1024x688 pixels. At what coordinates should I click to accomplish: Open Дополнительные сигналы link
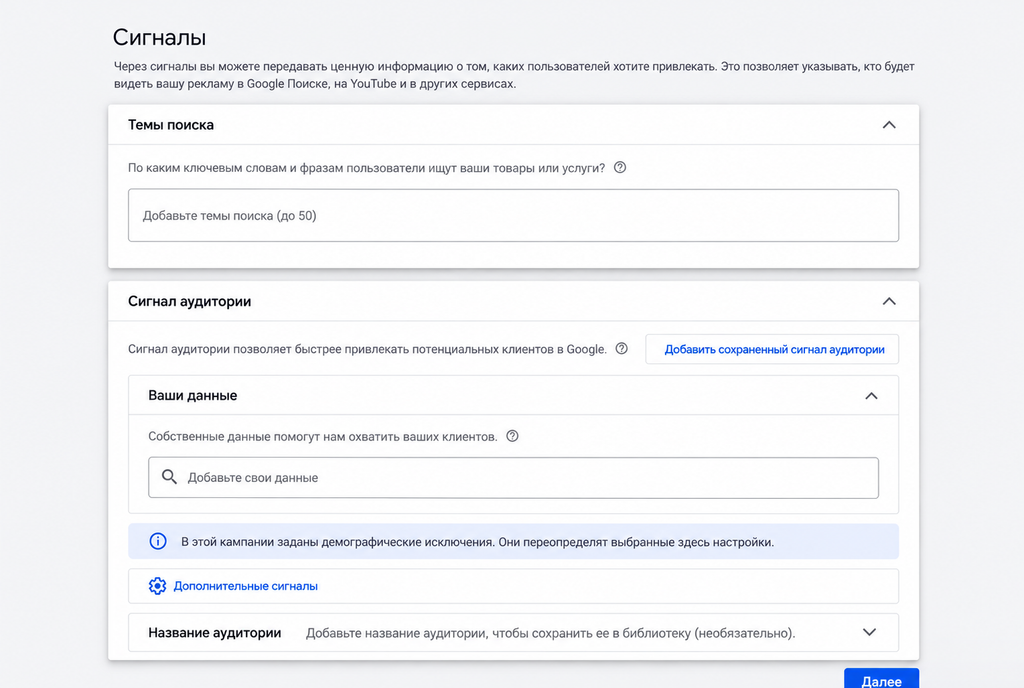pos(246,586)
